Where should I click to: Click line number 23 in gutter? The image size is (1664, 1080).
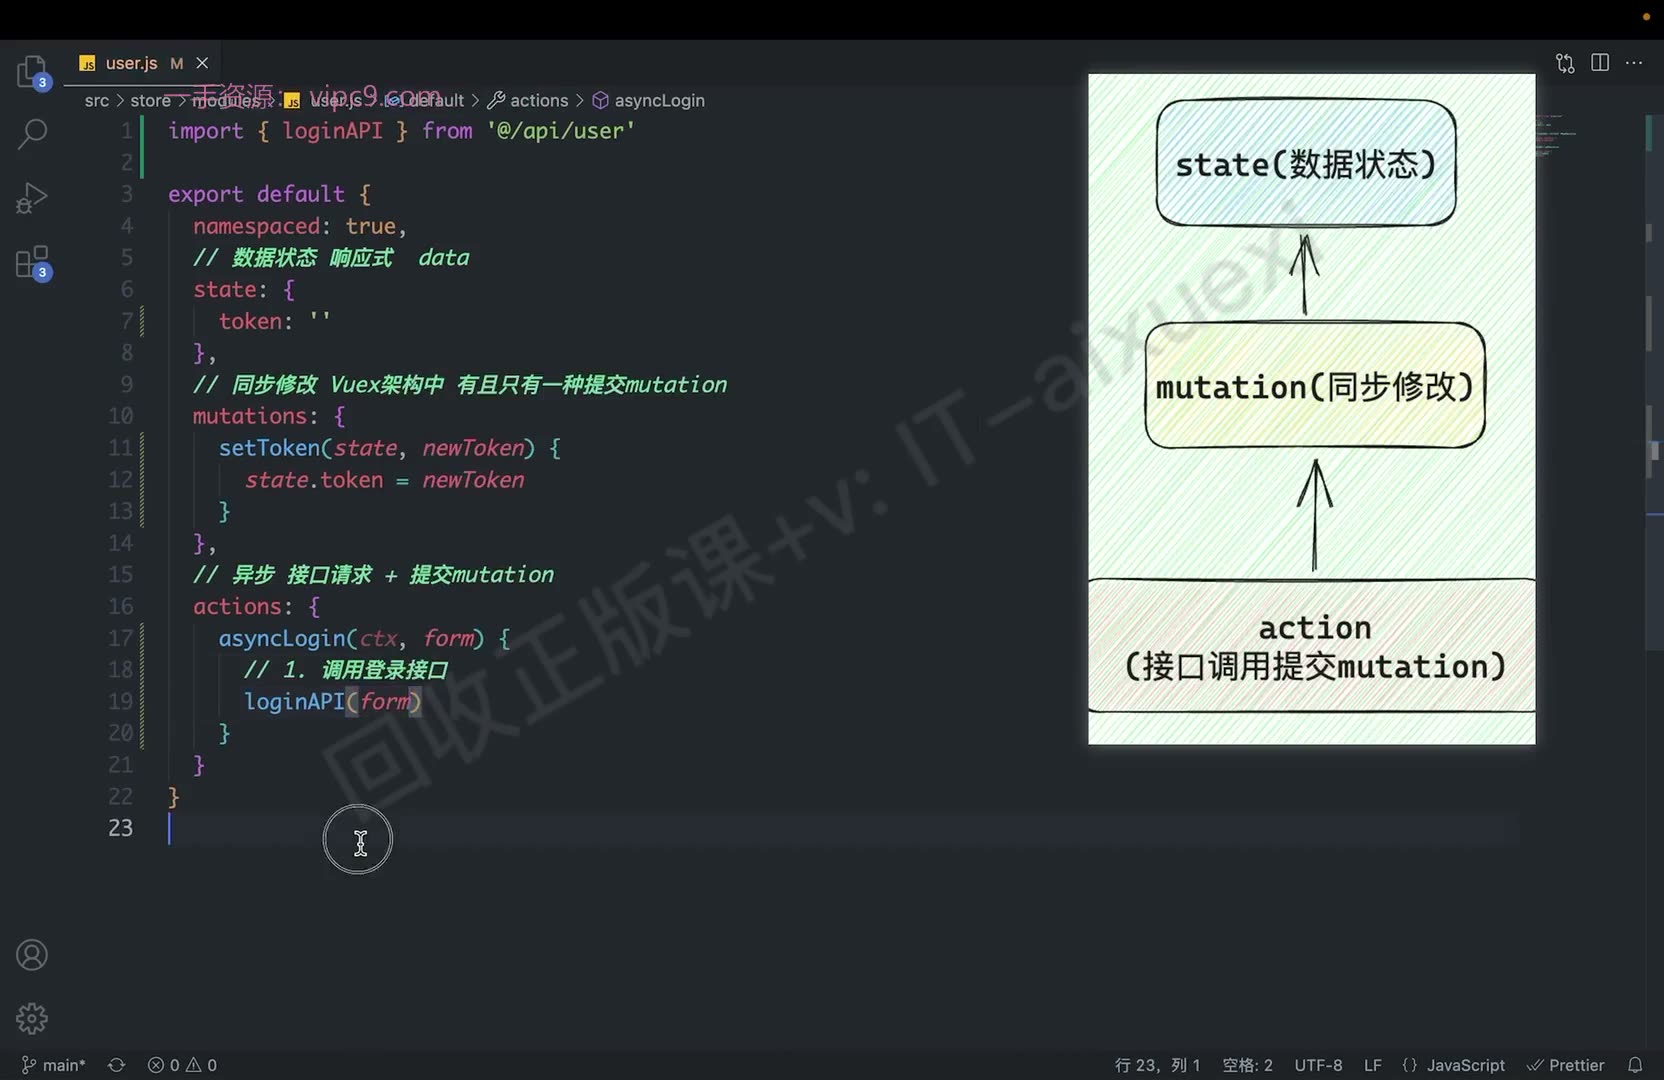(120, 828)
